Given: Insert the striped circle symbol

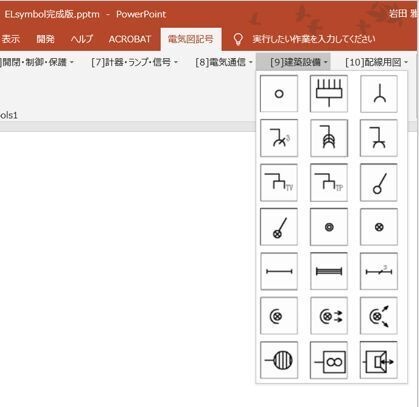Looking at the screenshot, I should coord(279,360).
